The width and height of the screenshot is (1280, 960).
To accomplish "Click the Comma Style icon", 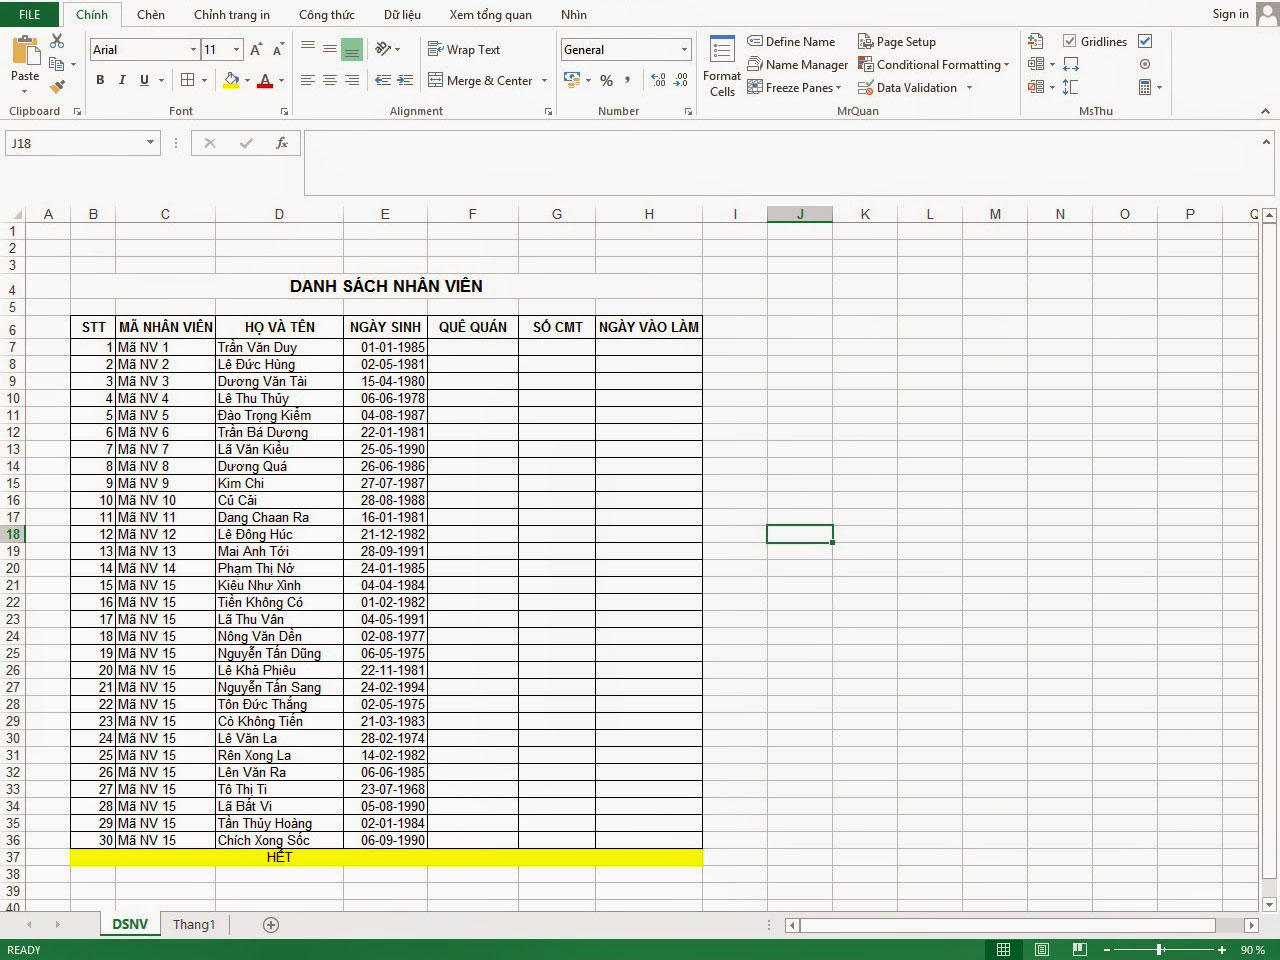I will pyautogui.click(x=627, y=81).
